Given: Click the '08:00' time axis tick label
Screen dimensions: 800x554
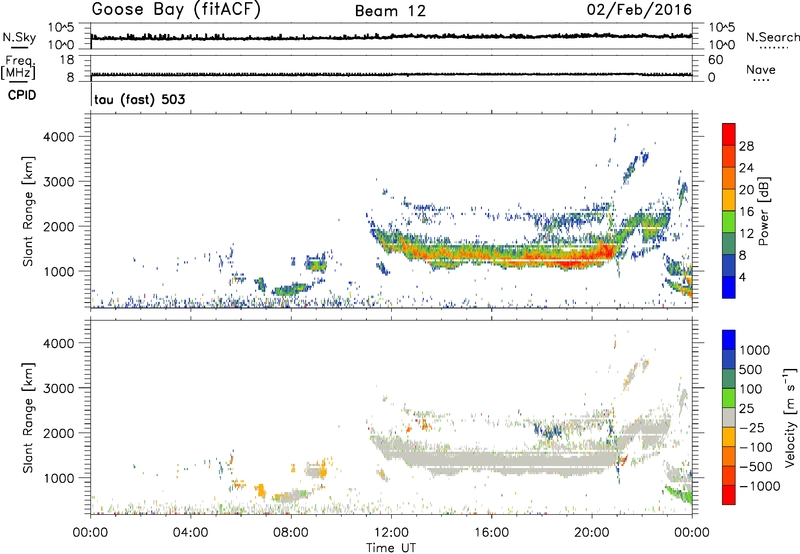Looking at the screenshot, I should [x=291, y=533].
